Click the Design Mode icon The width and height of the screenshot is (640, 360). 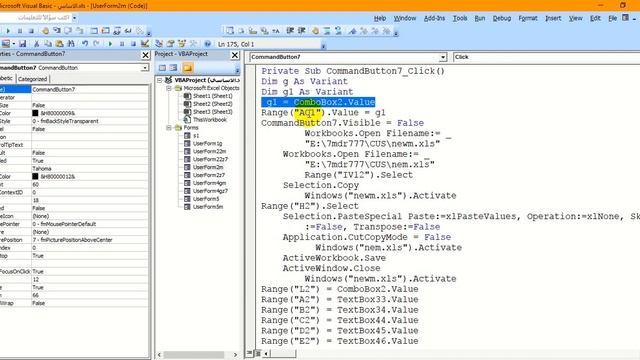145,44
